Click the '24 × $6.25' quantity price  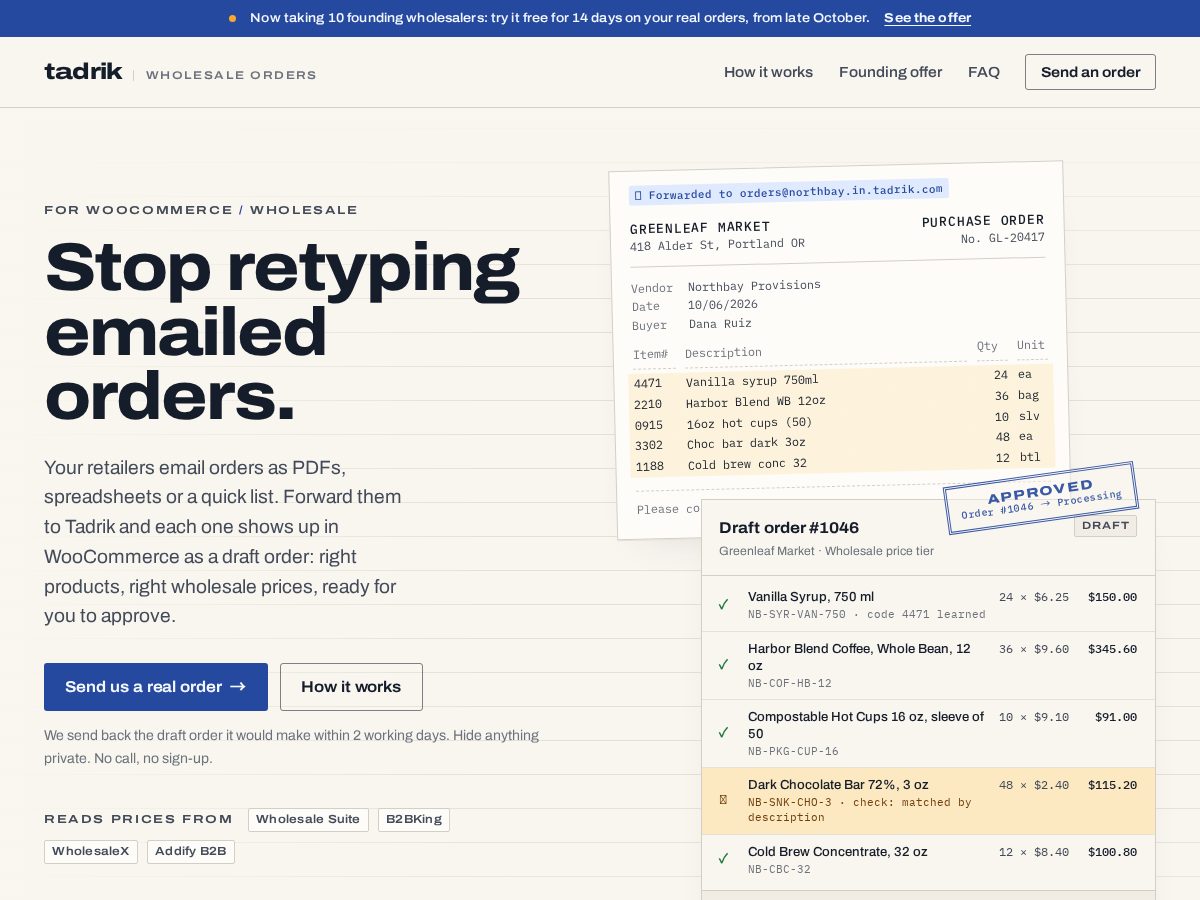click(x=1034, y=597)
